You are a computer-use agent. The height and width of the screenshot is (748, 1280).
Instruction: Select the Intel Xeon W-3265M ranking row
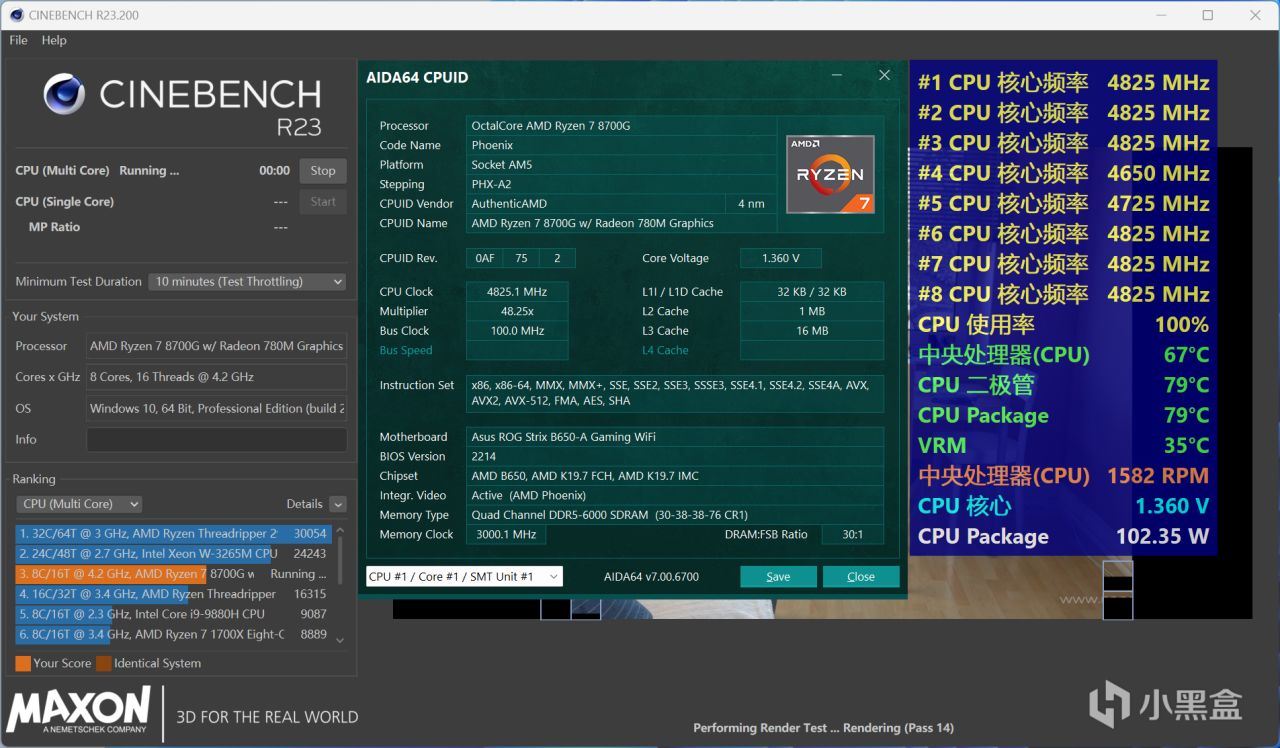coord(173,554)
